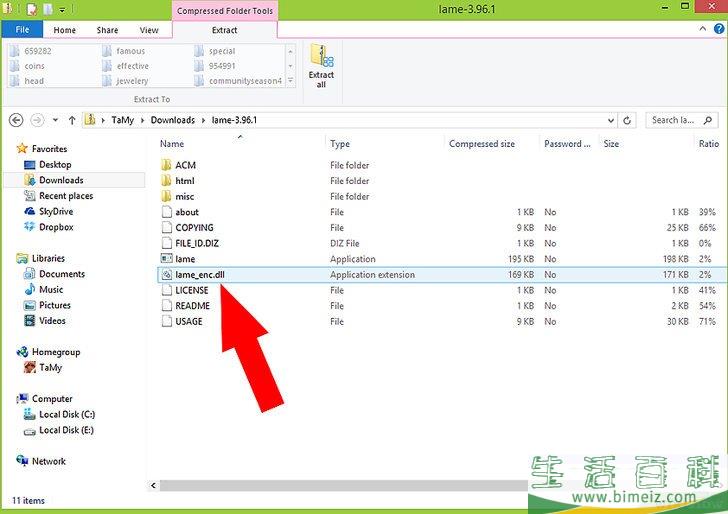Screen dimensions: 728x514
Task: Sort by Password protected column
Action: 569,144
